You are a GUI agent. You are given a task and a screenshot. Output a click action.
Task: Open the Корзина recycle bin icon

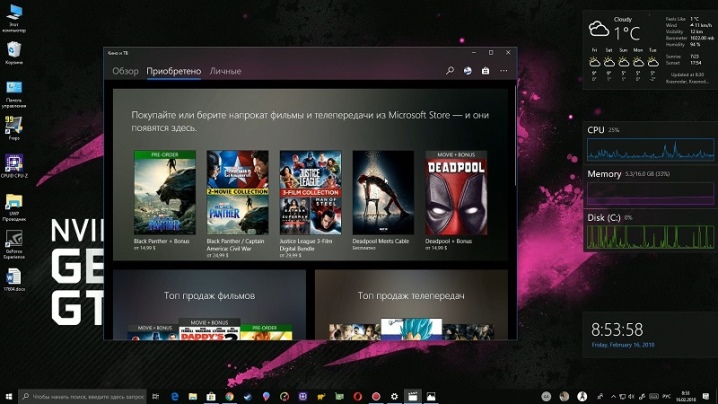coord(14,53)
